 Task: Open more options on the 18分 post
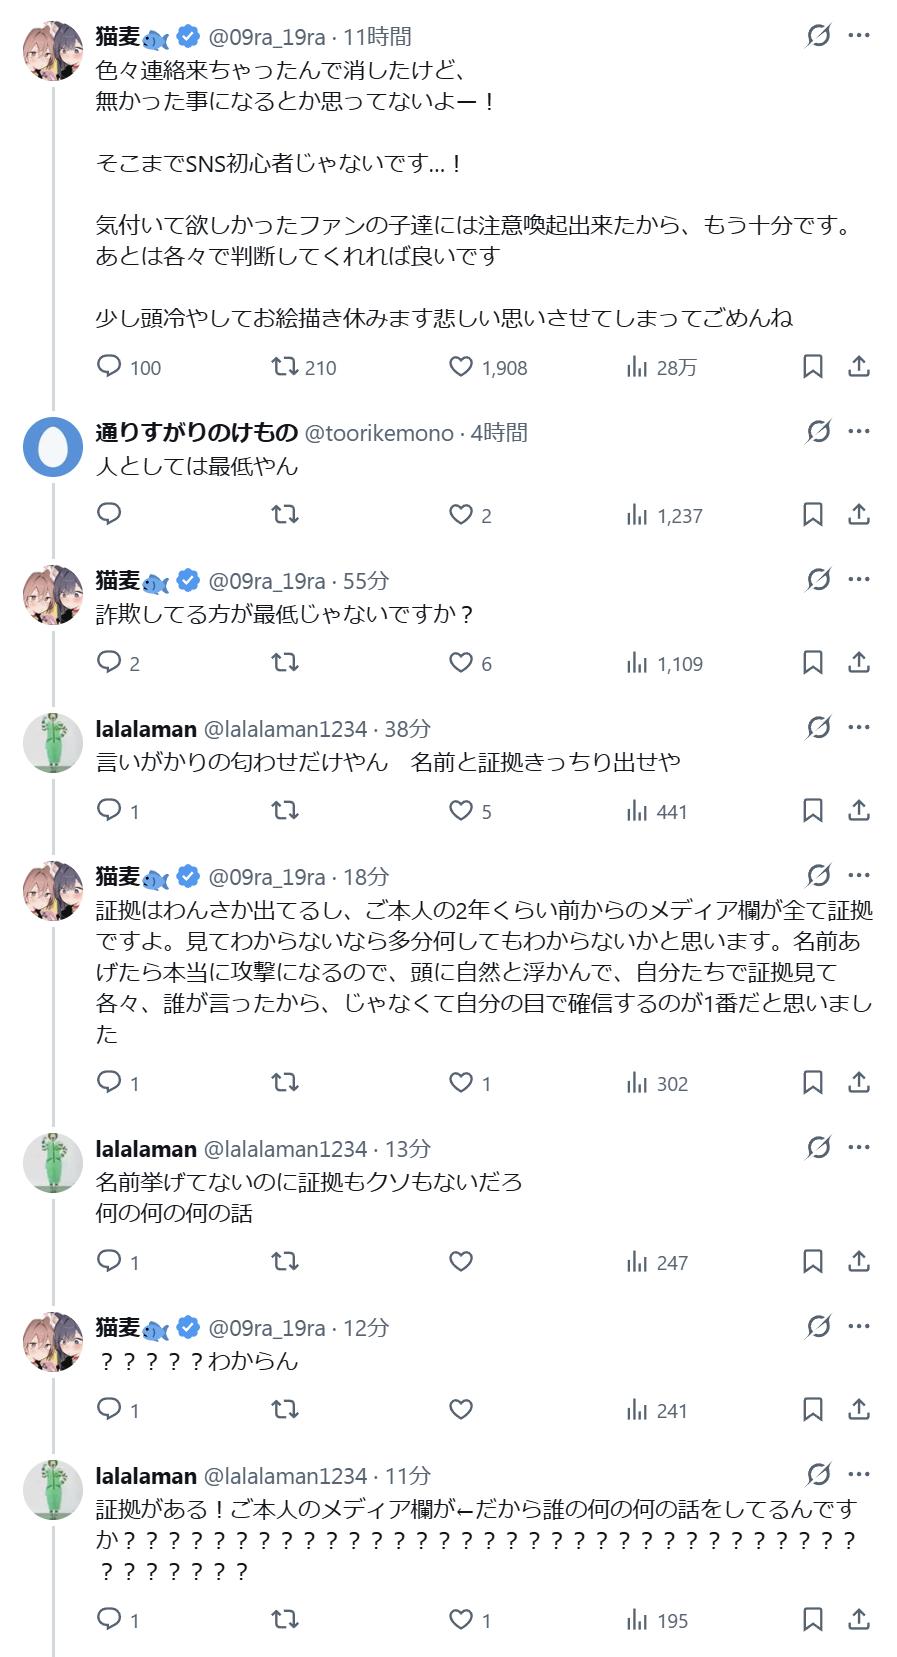(x=859, y=876)
